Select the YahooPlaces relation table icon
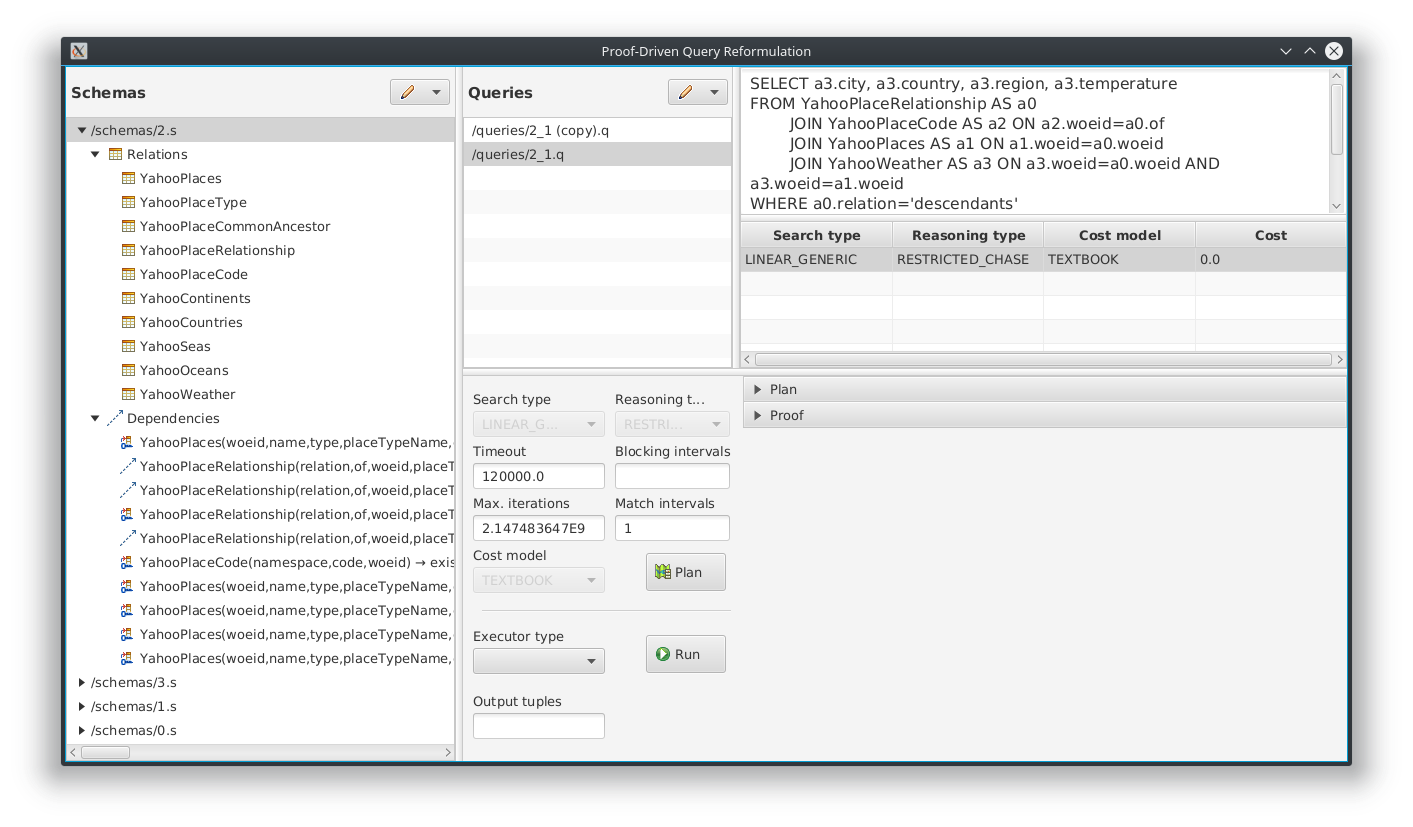Image resolution: width=1413 pixels, height=827 pixels. click(128, 178)
